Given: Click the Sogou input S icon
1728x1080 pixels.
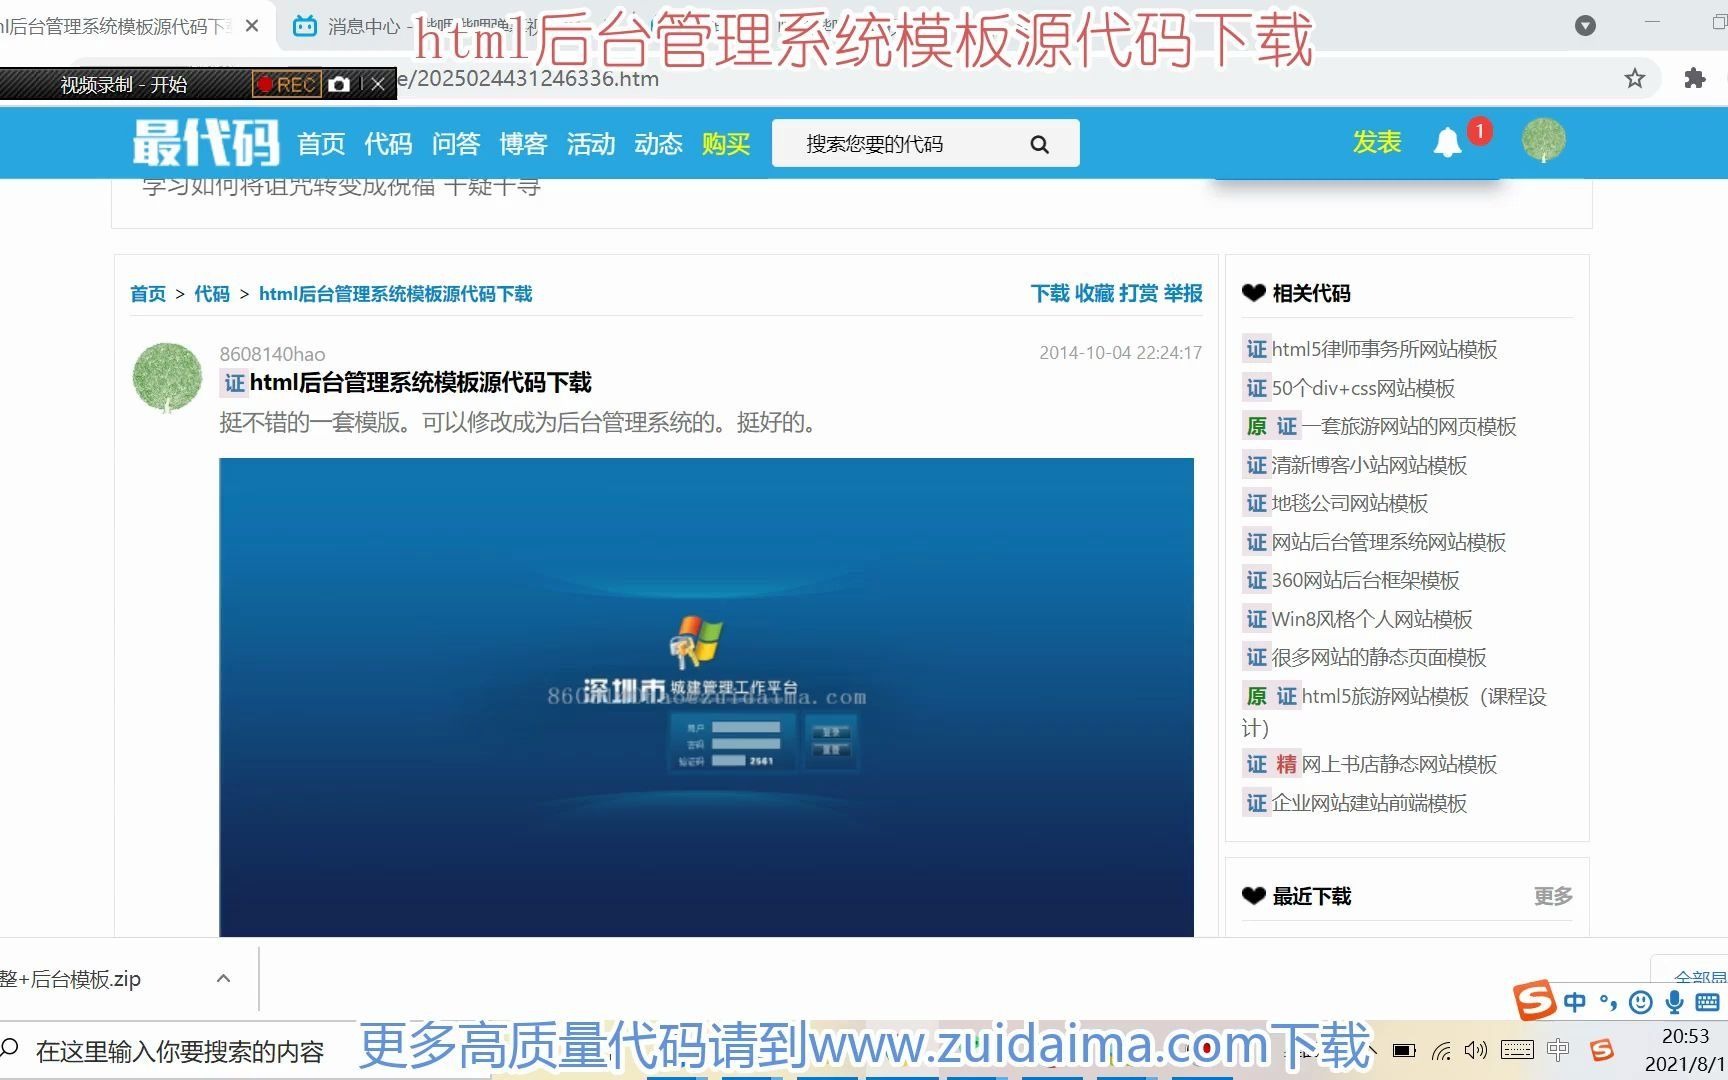Looking at the screenshot, I should point(1534,999).
